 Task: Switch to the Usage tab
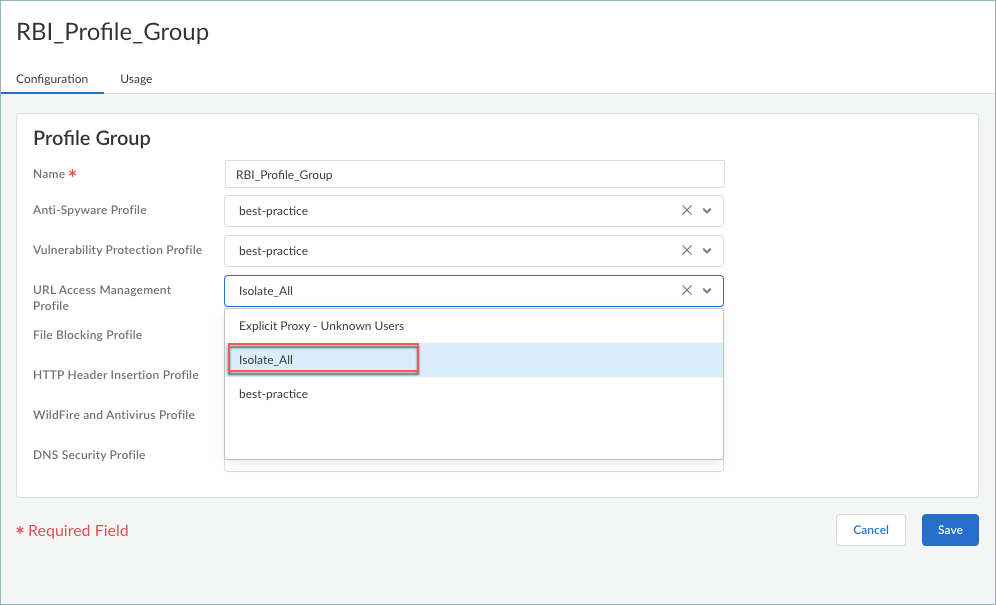tap(136, 79)
